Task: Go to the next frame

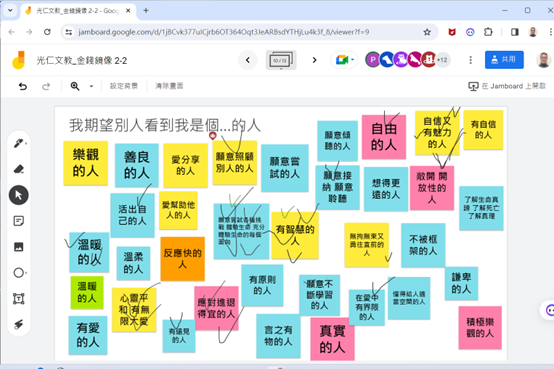Action: coord(314,60)
